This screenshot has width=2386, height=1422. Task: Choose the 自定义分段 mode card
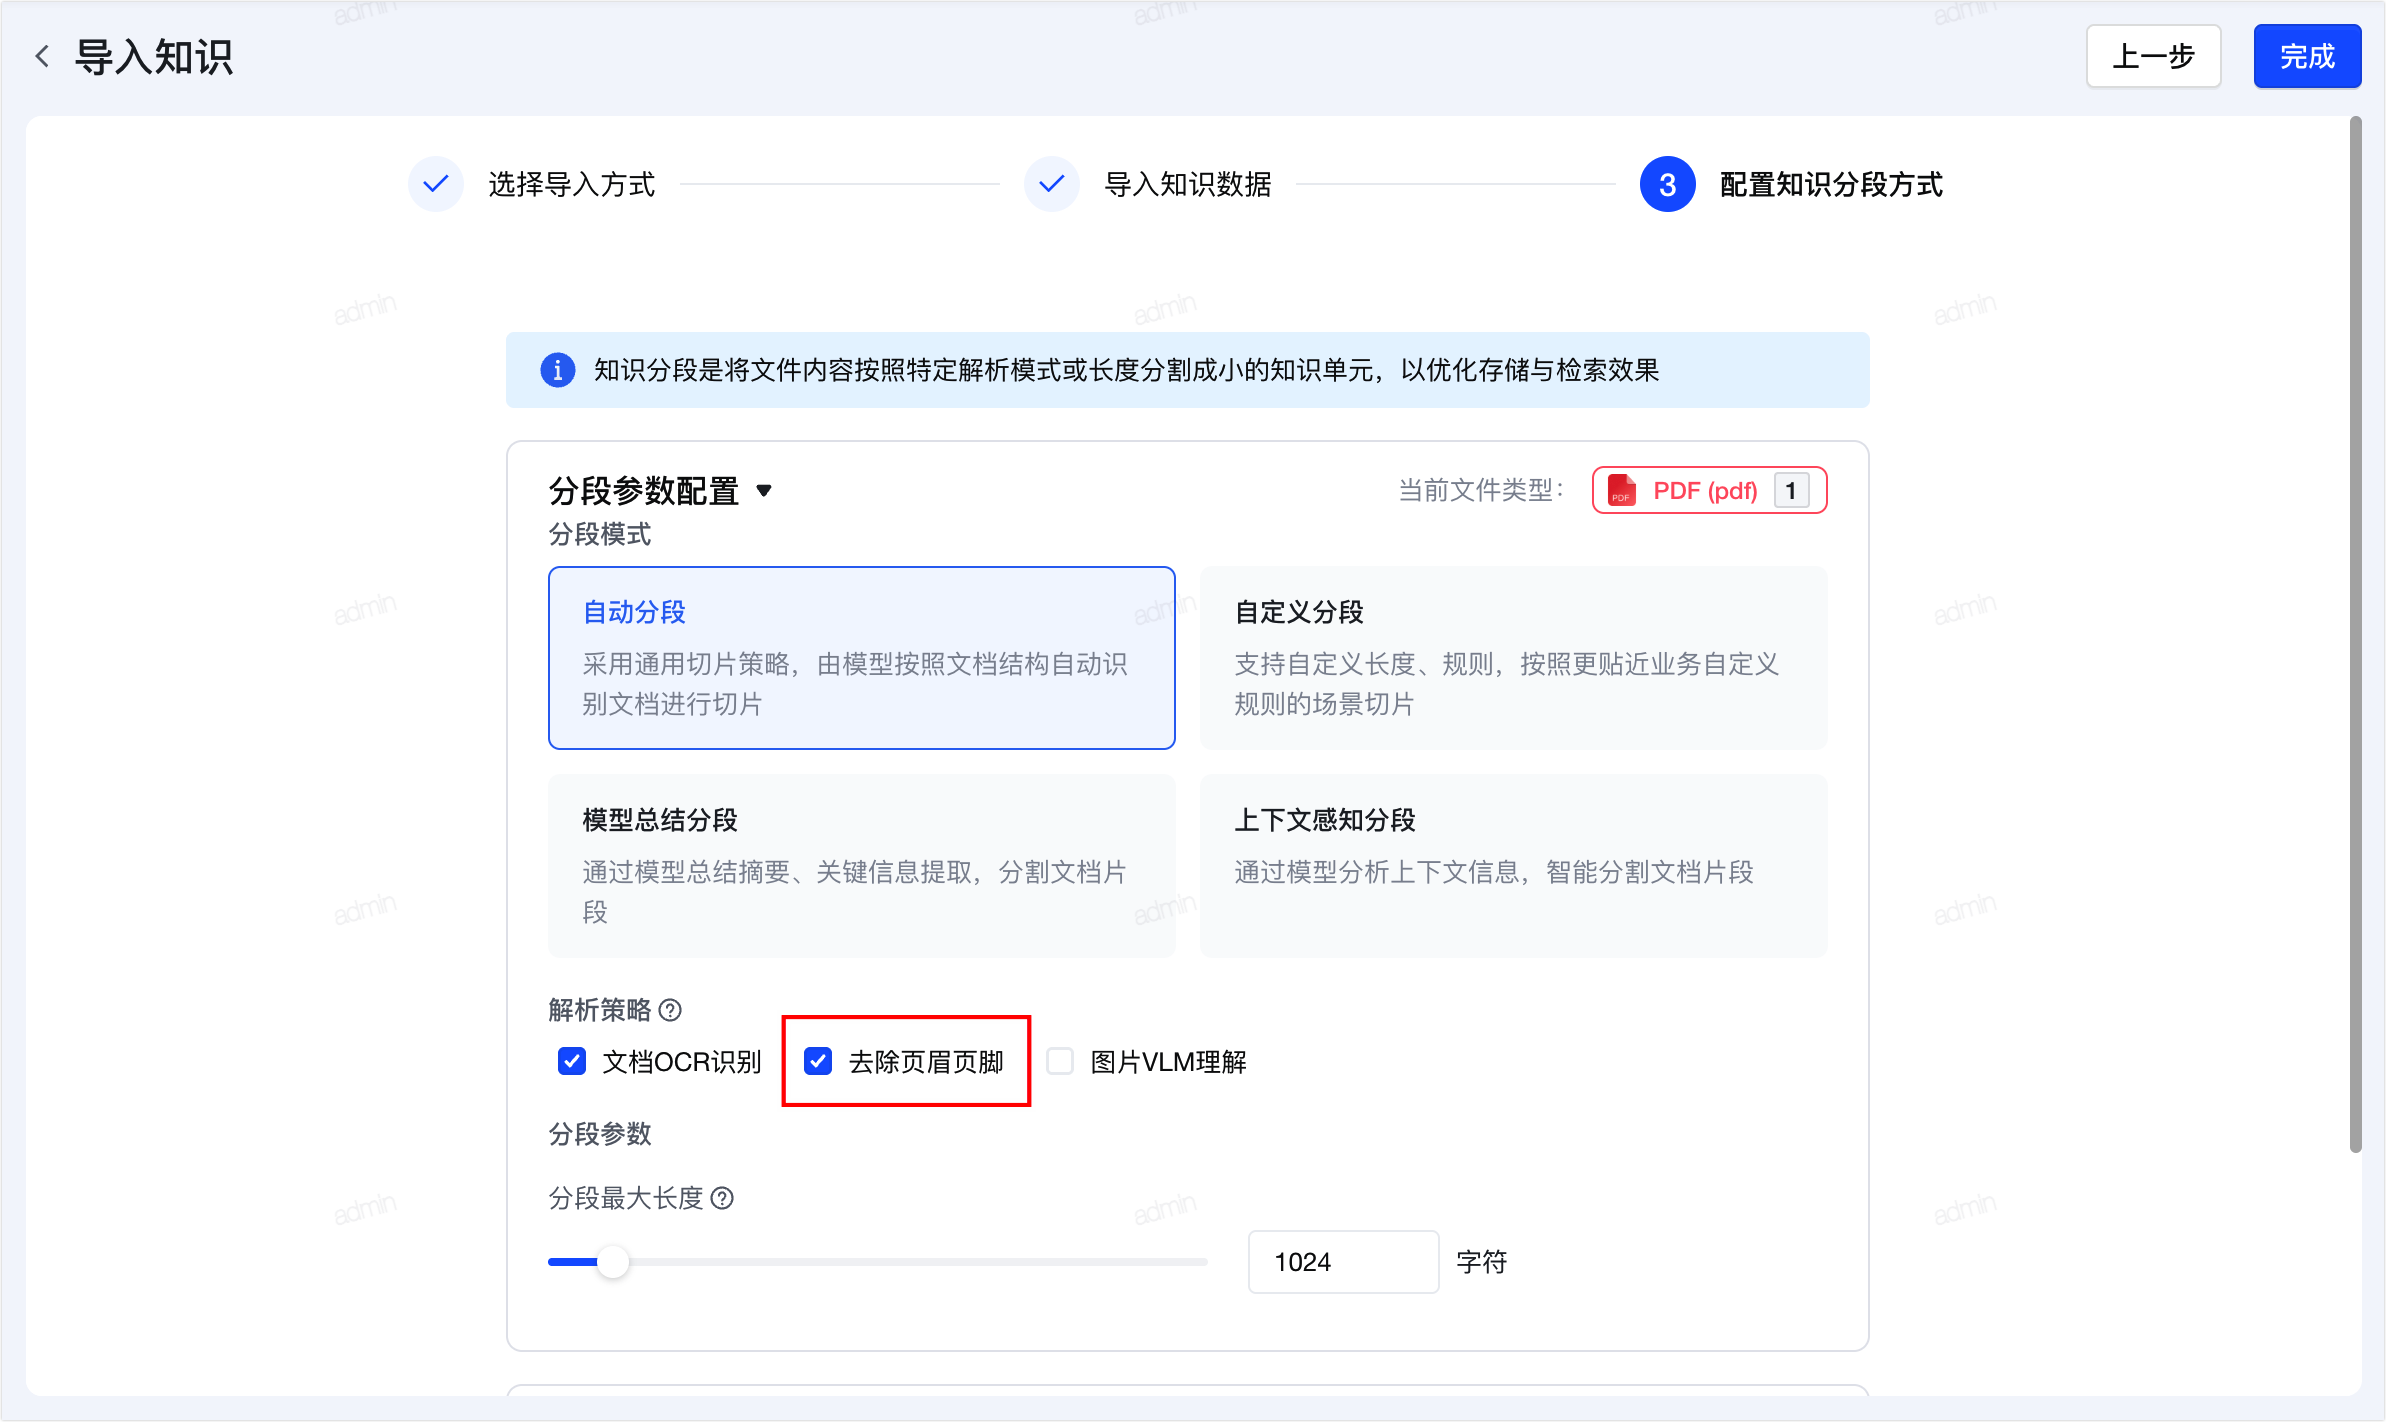(1514, 658)
